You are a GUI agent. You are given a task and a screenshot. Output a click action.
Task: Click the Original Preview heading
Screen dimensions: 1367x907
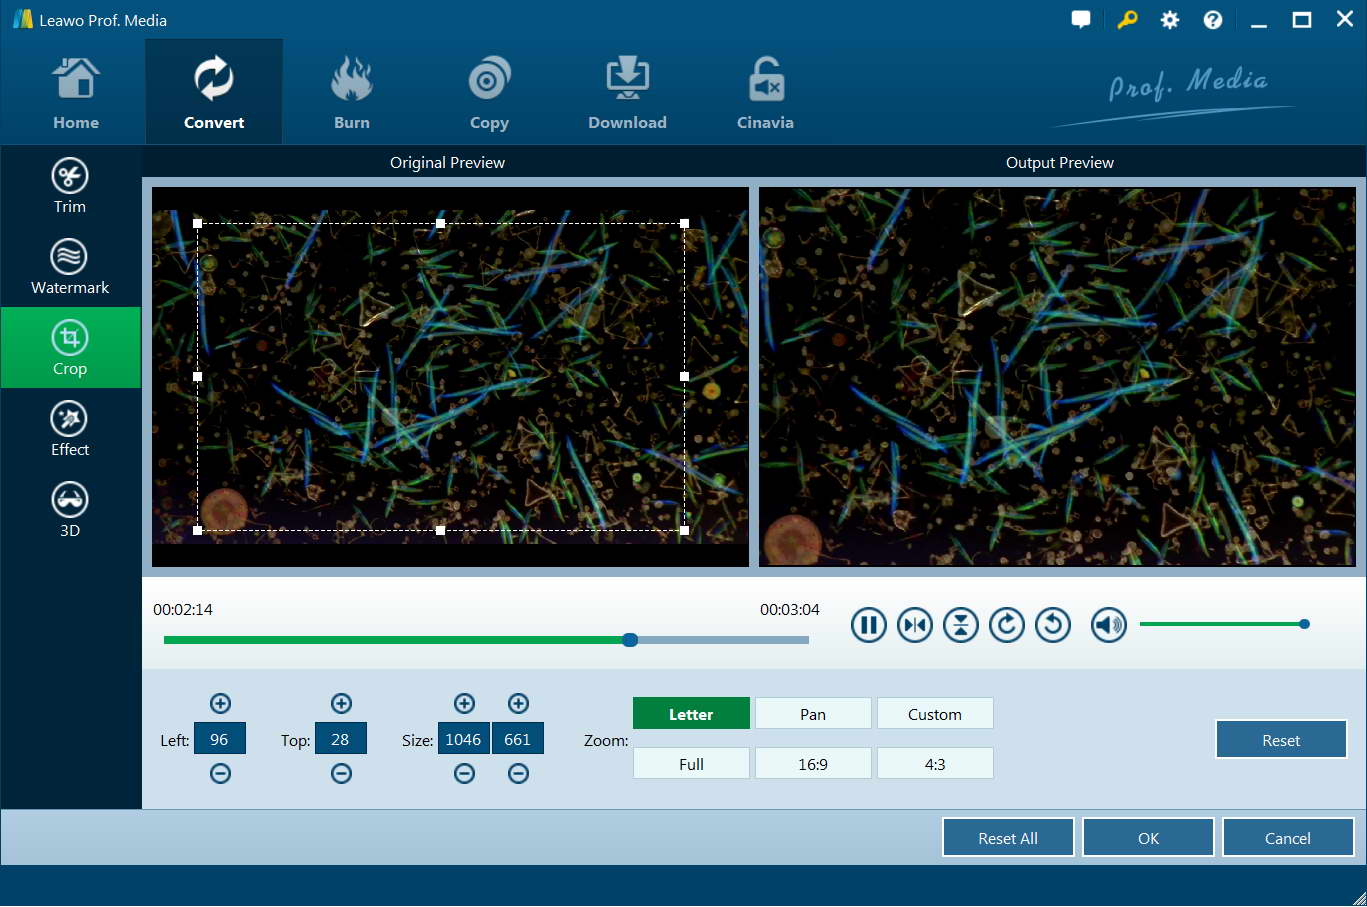point(447,162)
